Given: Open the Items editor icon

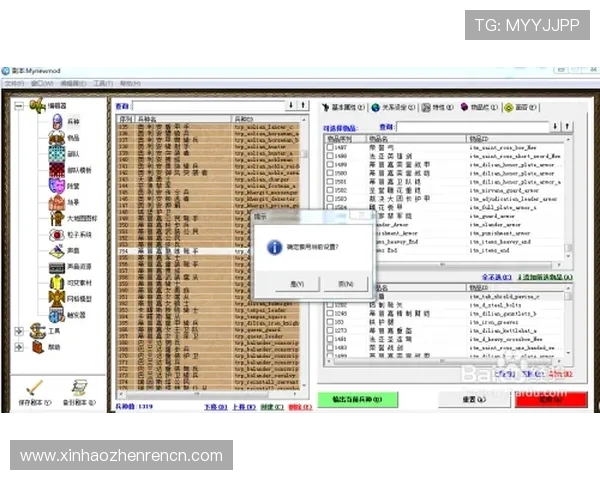Looking at the screenshot, I should pyautogui.click(x=57, y=137).
